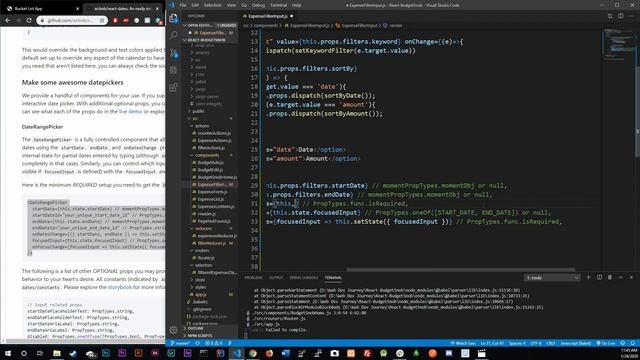Split the terminal panel
The width and height of the screenshot is (640, 360).
click(x=599, y=278)
